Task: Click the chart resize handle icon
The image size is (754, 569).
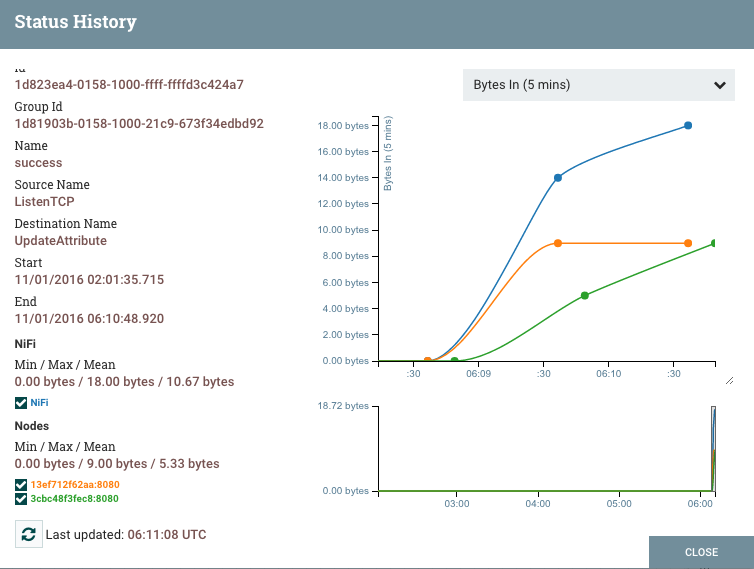Action: [729, 381]
